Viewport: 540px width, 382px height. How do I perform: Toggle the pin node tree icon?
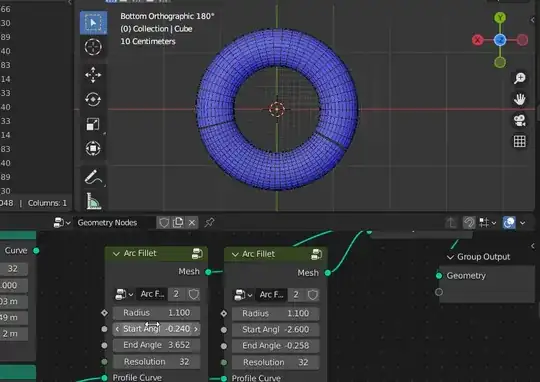tap(209, 223)
